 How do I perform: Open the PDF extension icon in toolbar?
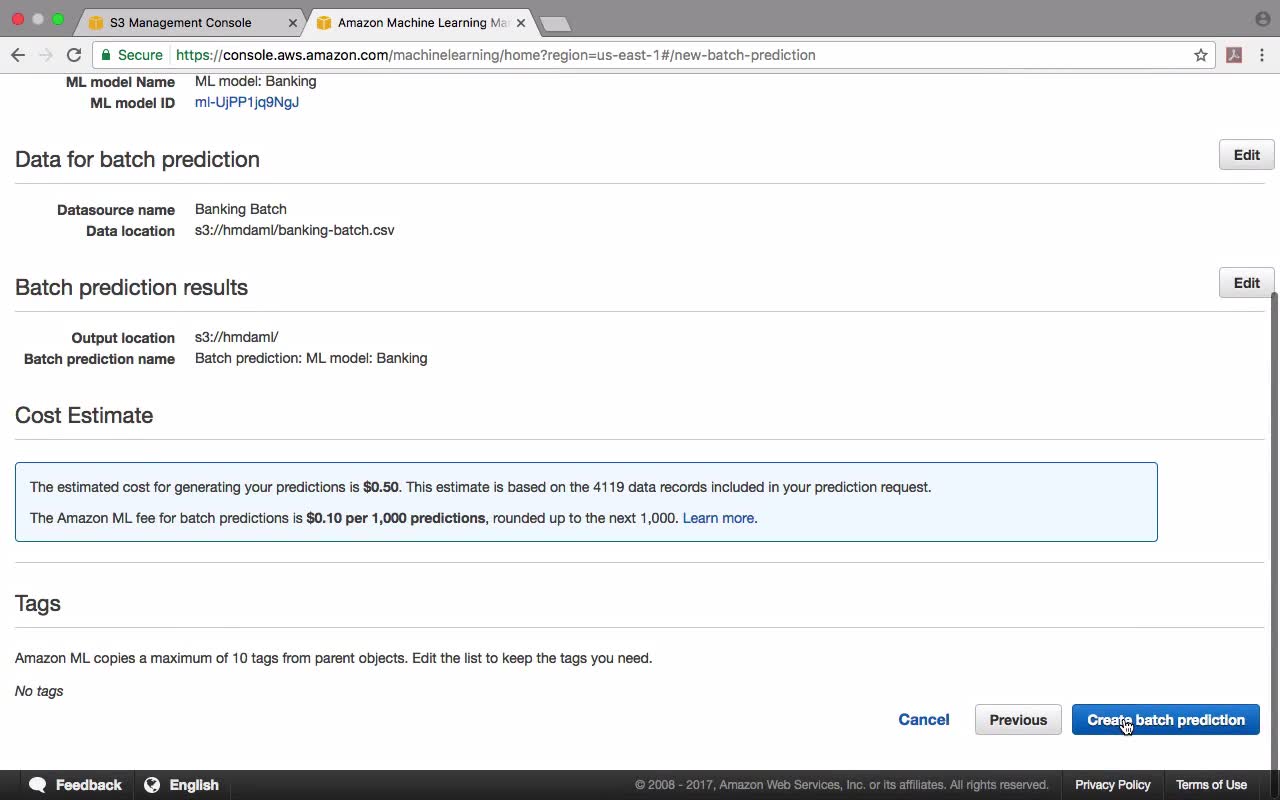pyautogui.click(x=1234, y=55)
